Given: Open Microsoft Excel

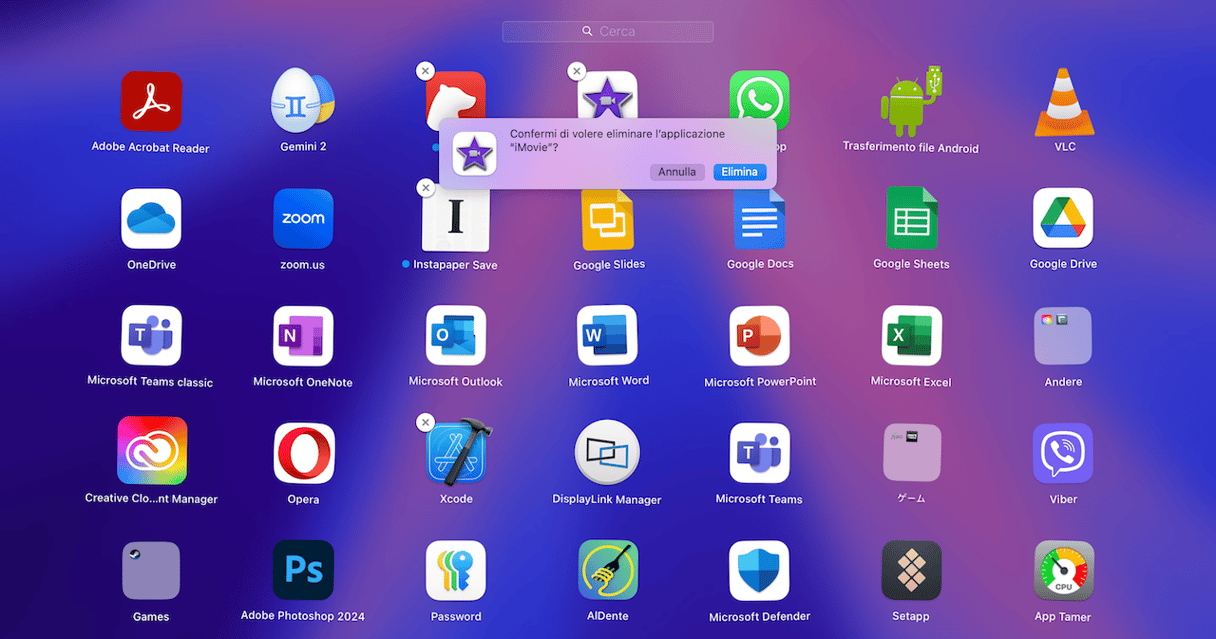Looking at the screenshot, I should [912, 336].
